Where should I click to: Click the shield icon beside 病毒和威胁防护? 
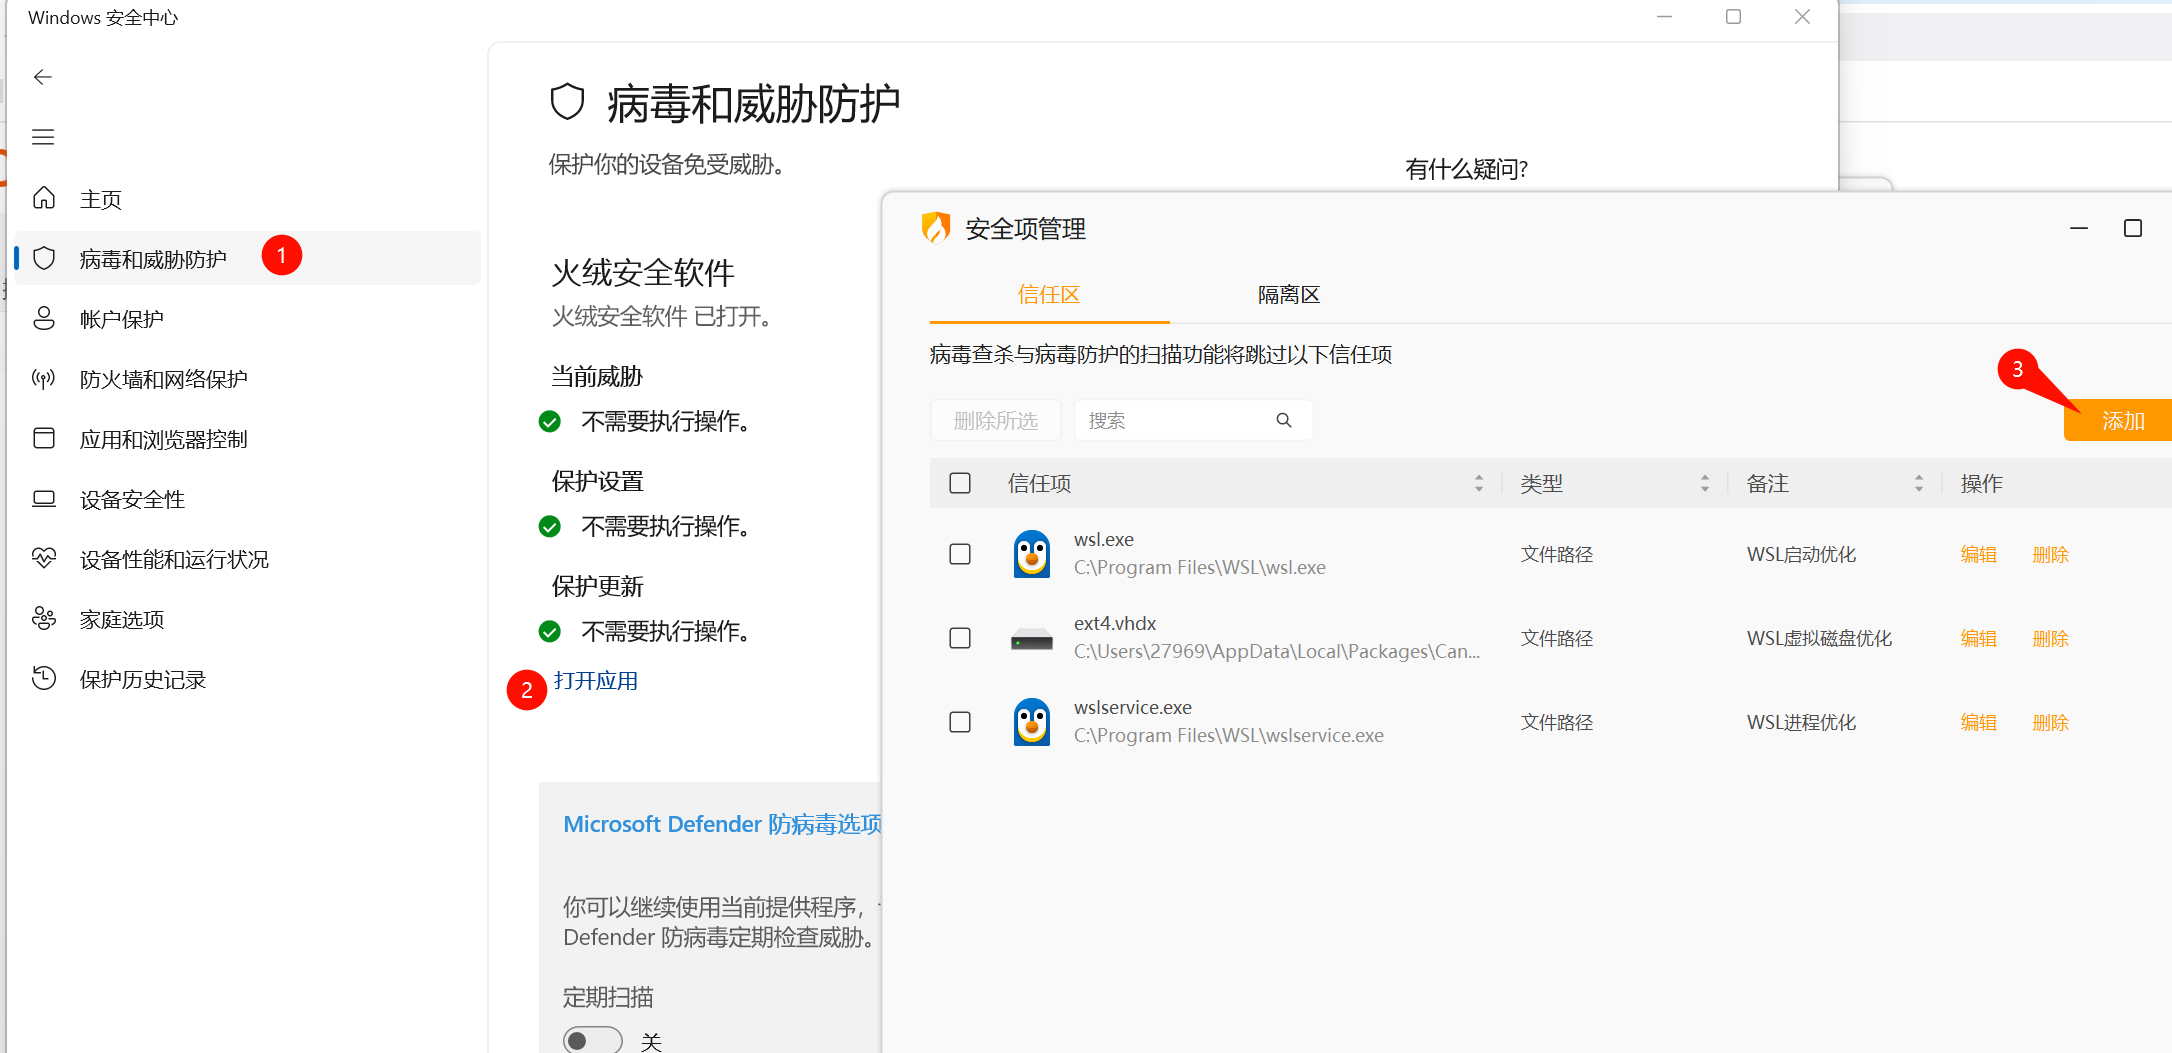tap(44, 258)
